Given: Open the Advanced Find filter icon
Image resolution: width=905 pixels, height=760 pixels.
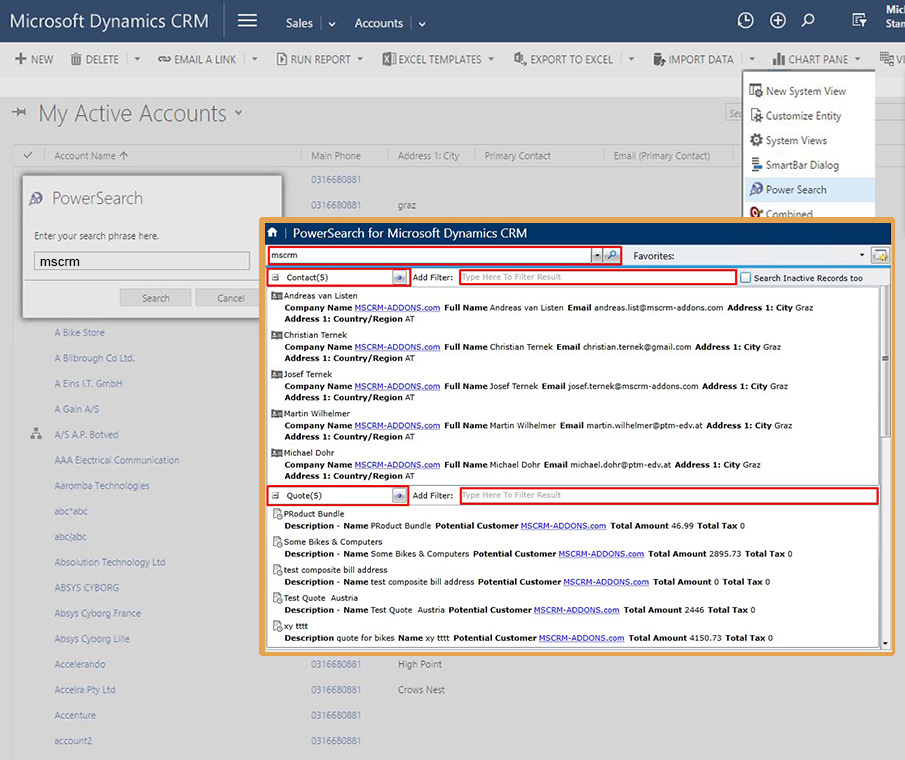Looking at the screenshot, I should click(x=859, y=21).
